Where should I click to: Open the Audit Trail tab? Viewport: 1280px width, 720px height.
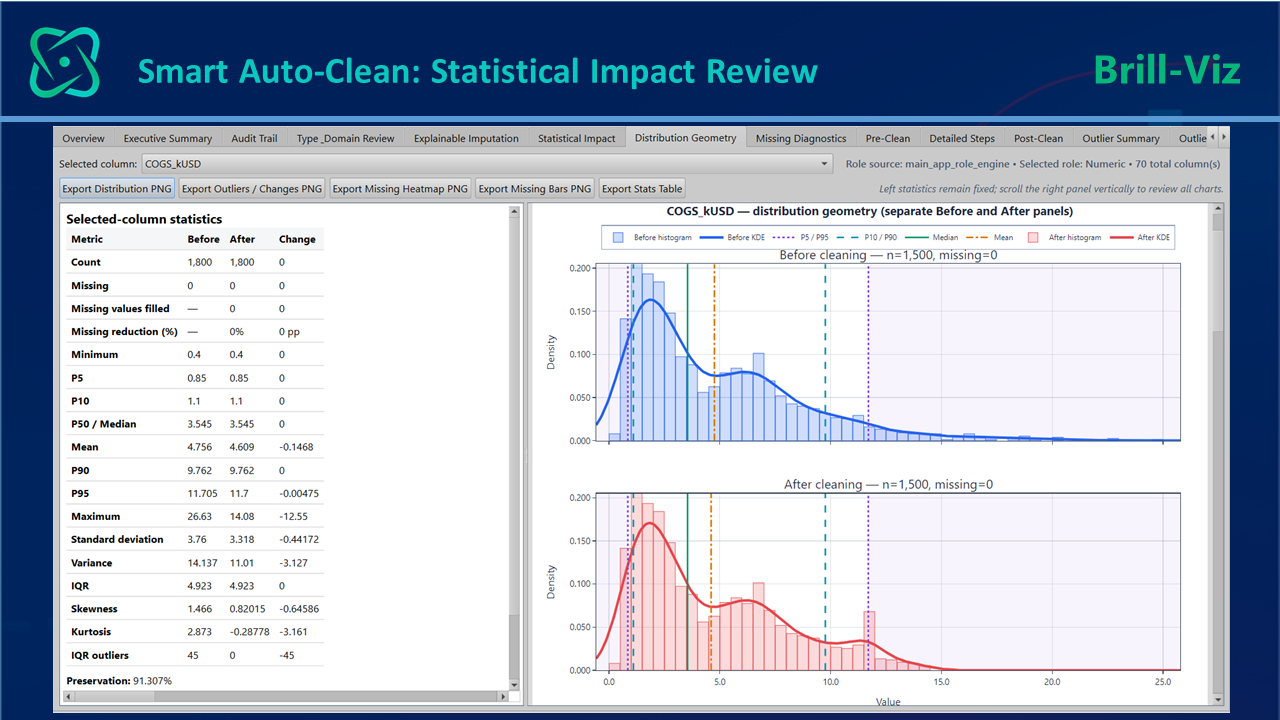coord(254,138)
